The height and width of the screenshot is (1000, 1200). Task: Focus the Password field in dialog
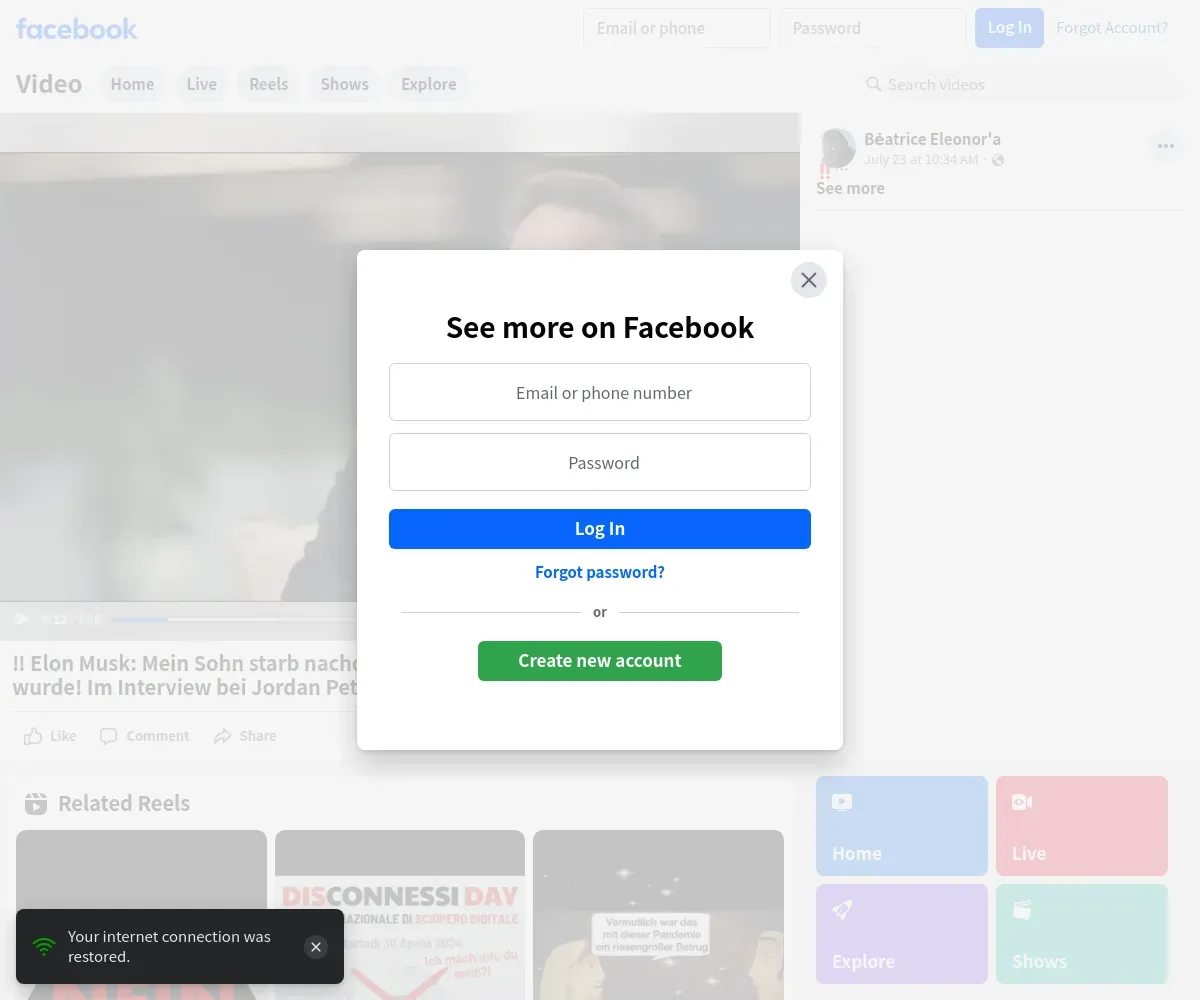[x=600, y=462]
